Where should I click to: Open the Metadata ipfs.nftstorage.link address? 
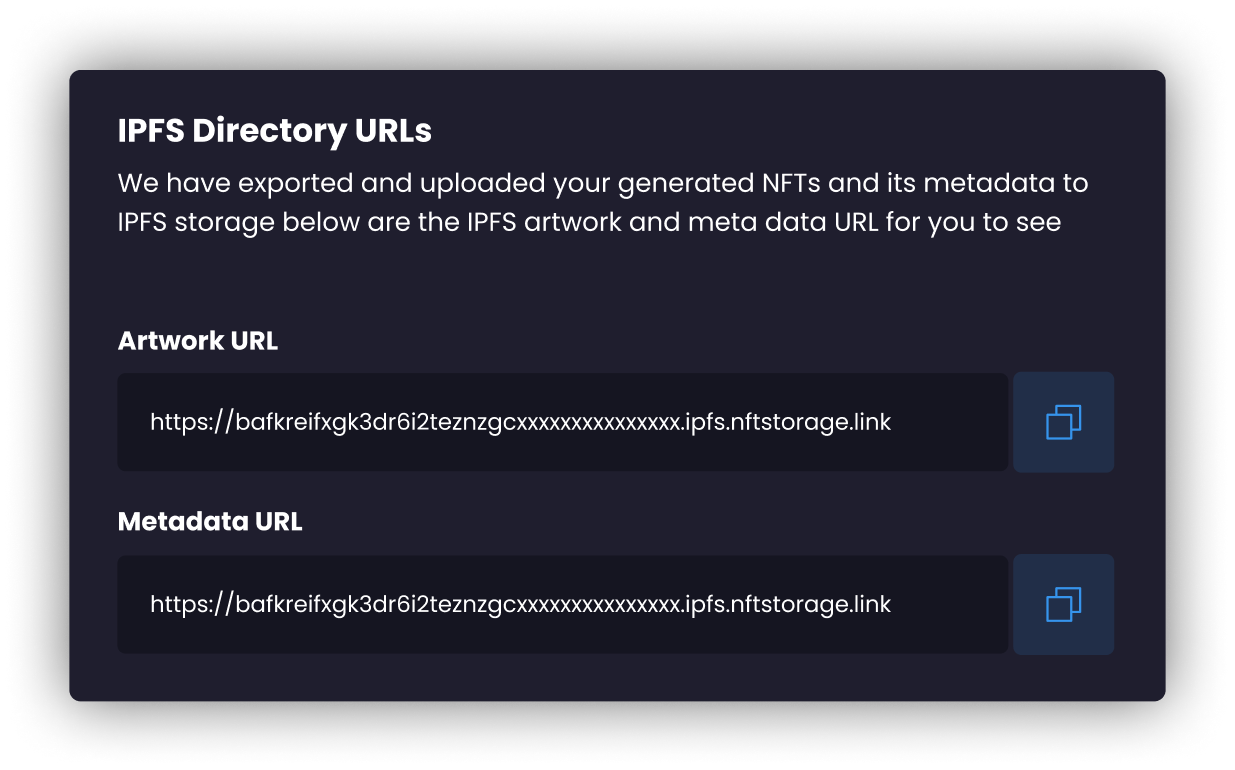click(520, 604)
